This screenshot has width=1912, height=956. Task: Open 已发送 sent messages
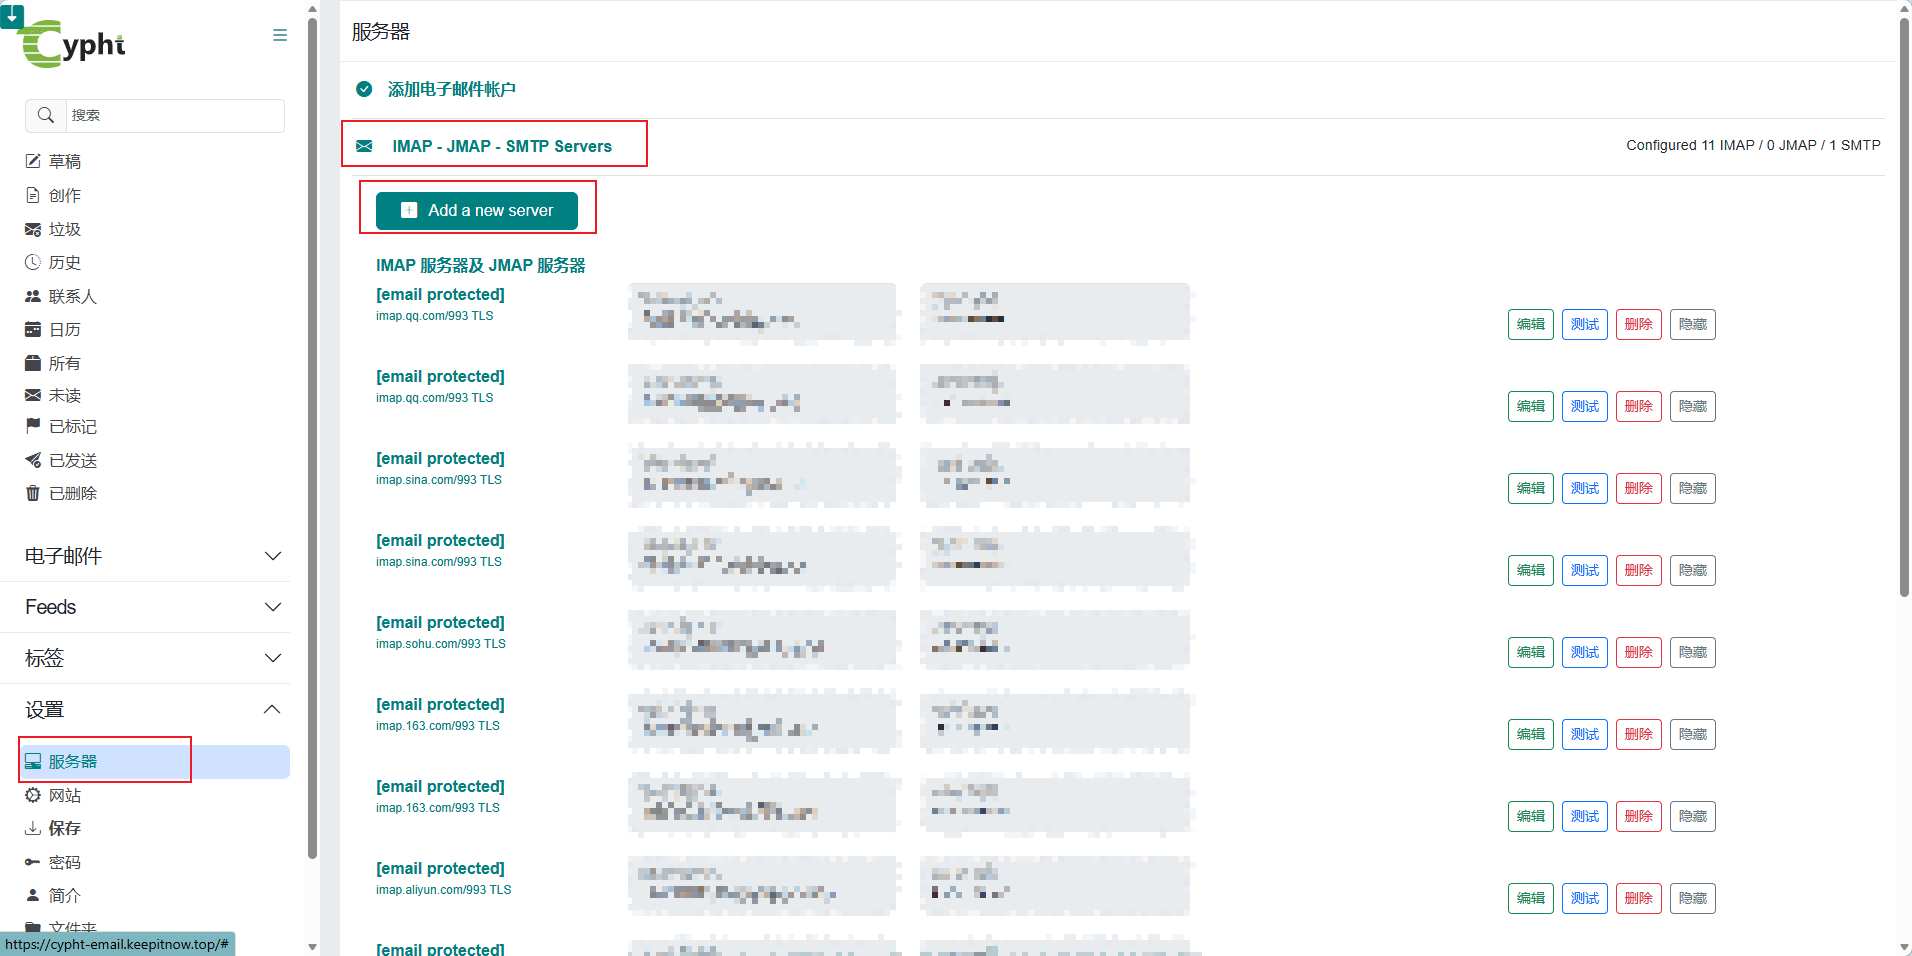pyautogui.click(x=72, y=461)
